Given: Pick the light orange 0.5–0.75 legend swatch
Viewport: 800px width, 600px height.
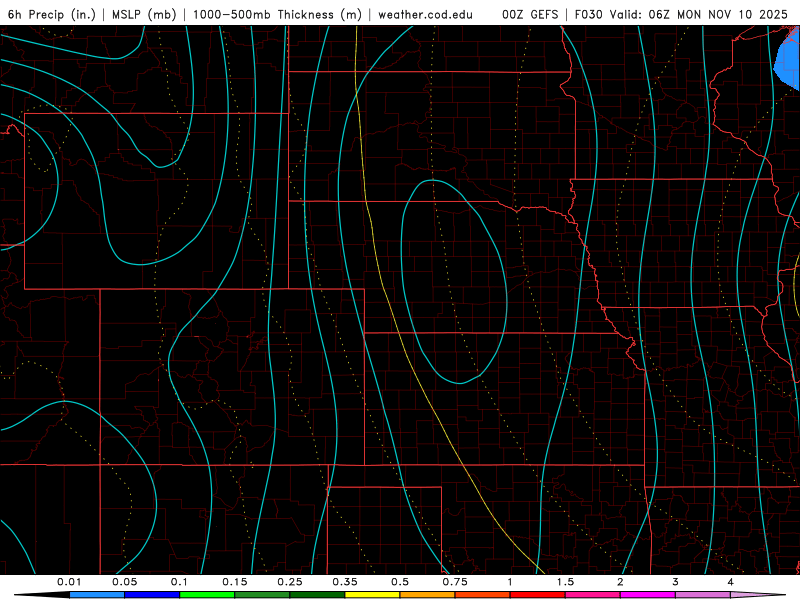Looking at the screenshot, I should 428,595.
